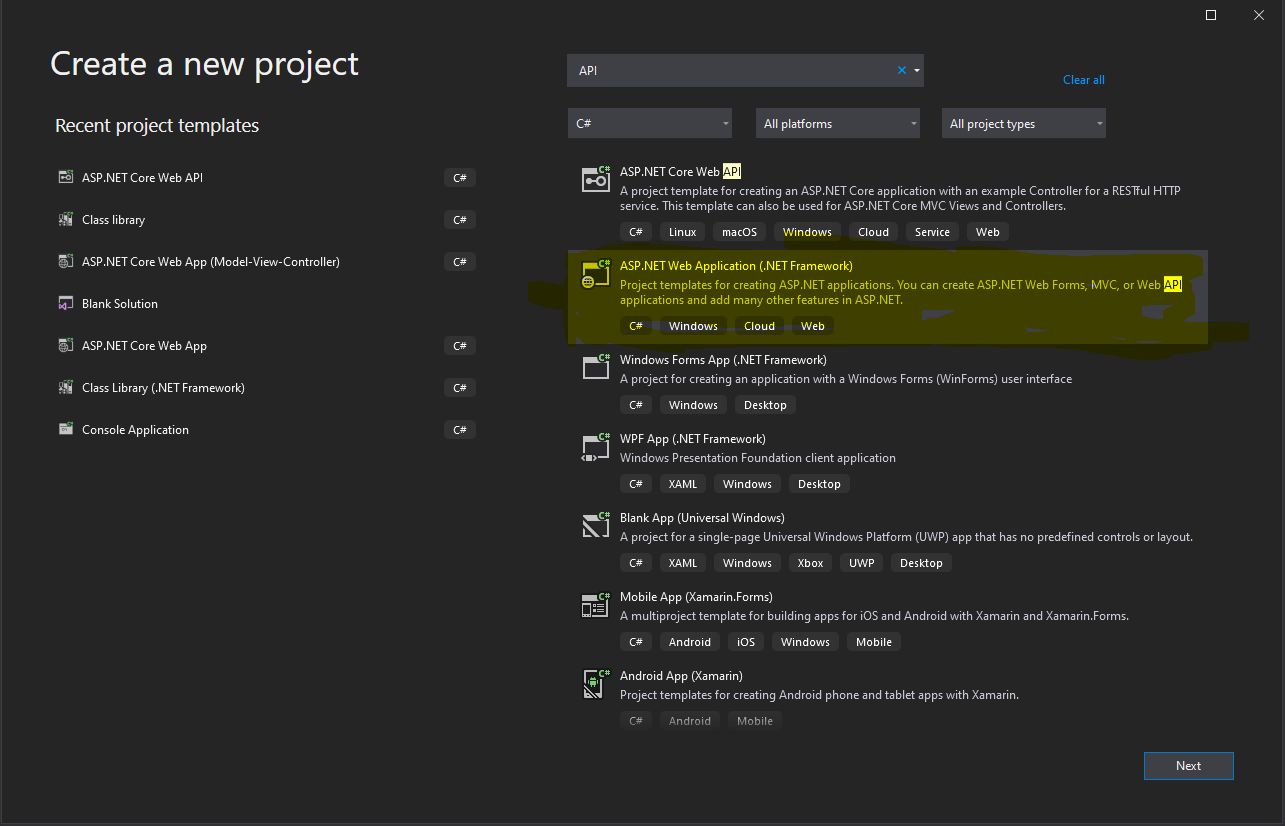
Task: Click the UWP tag under Blank App
Action: (x=862, y=563)
